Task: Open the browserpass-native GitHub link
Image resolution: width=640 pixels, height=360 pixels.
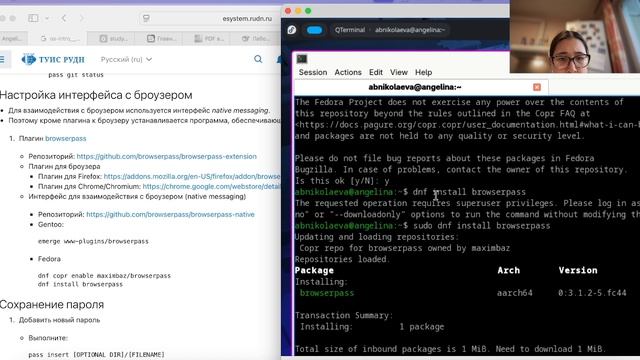Action: (170, 214)
